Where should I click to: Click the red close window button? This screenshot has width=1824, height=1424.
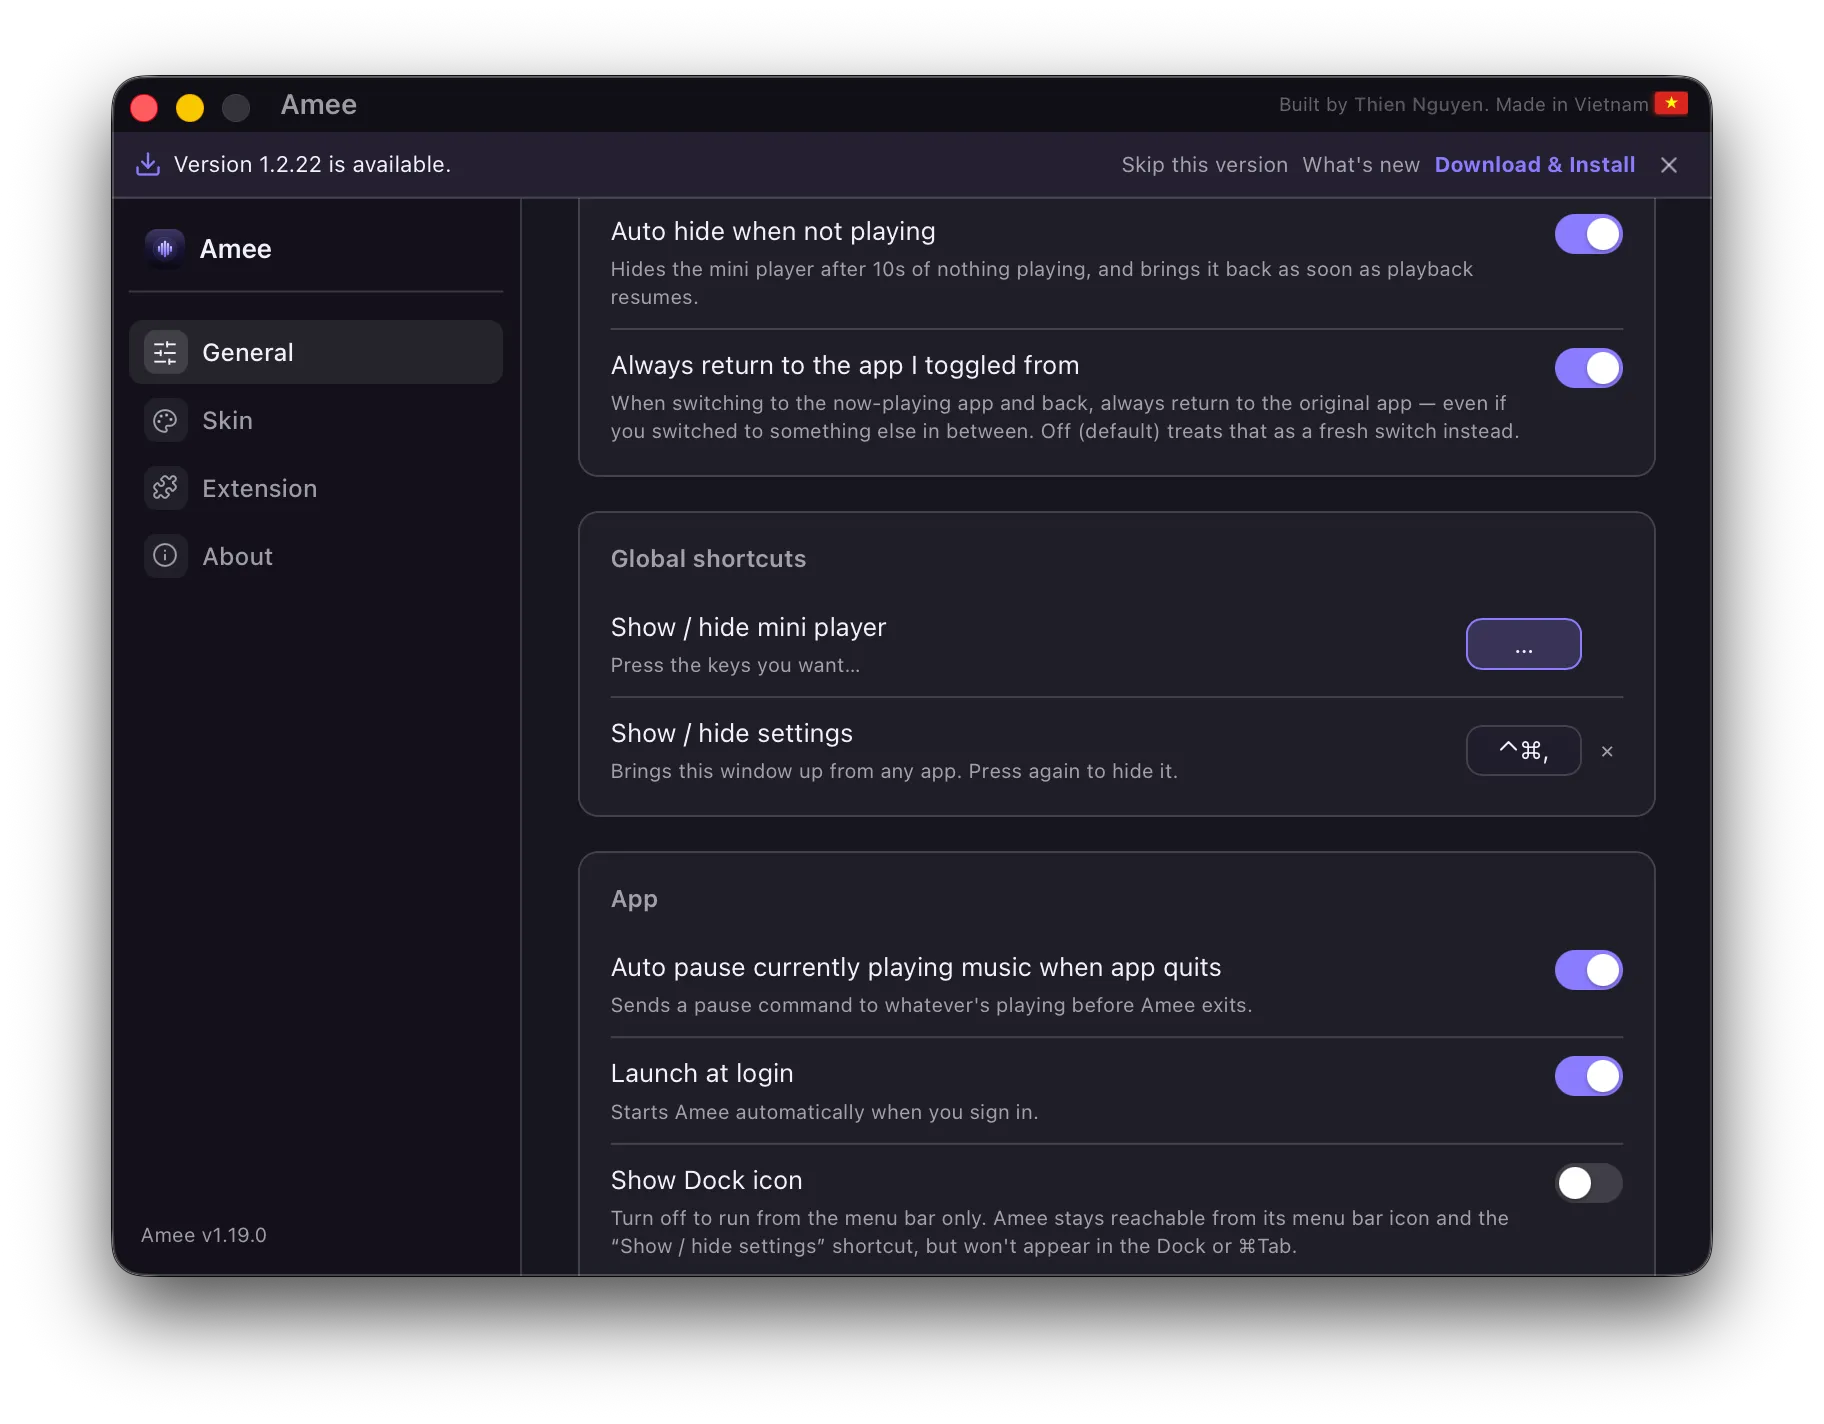tap(144, 107)
